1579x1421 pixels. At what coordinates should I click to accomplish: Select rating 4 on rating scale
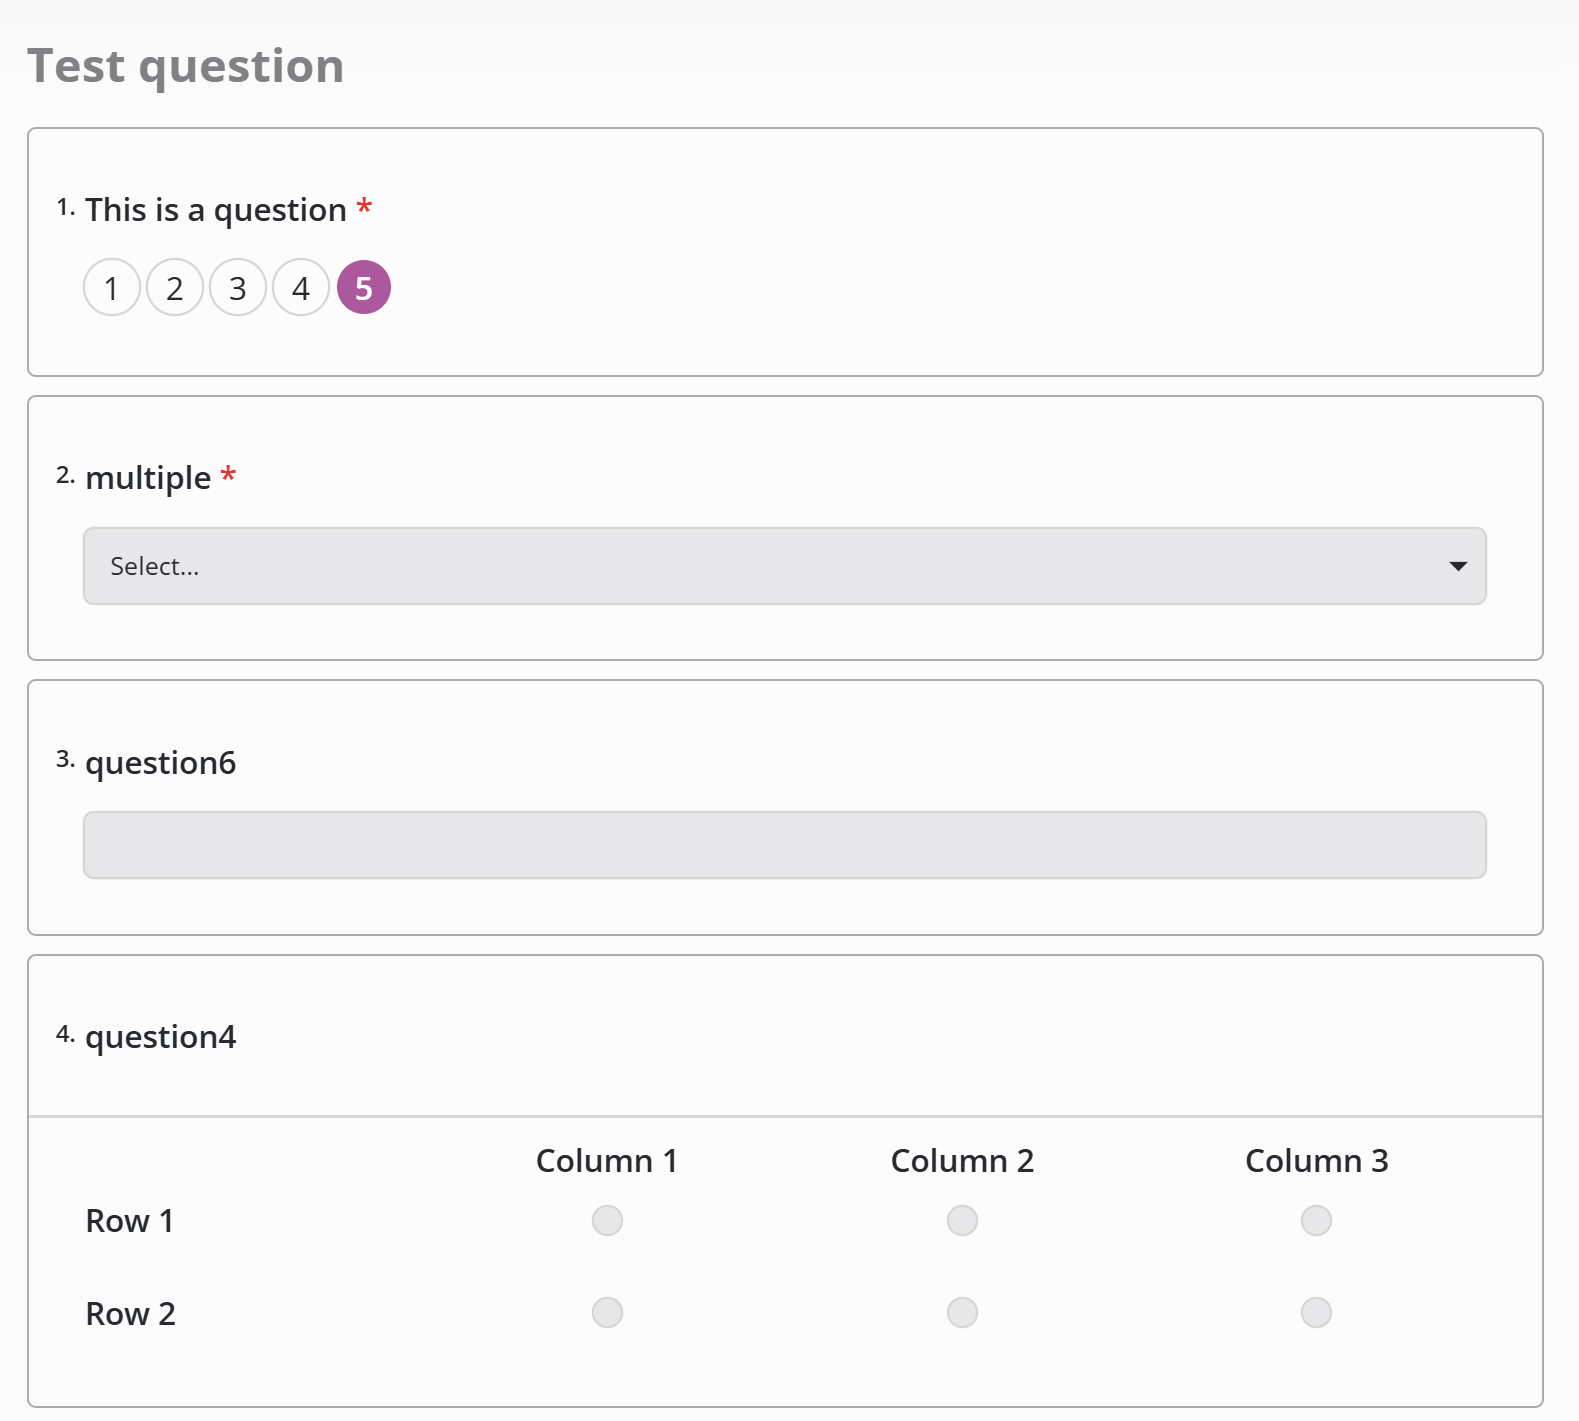[301, 288]
